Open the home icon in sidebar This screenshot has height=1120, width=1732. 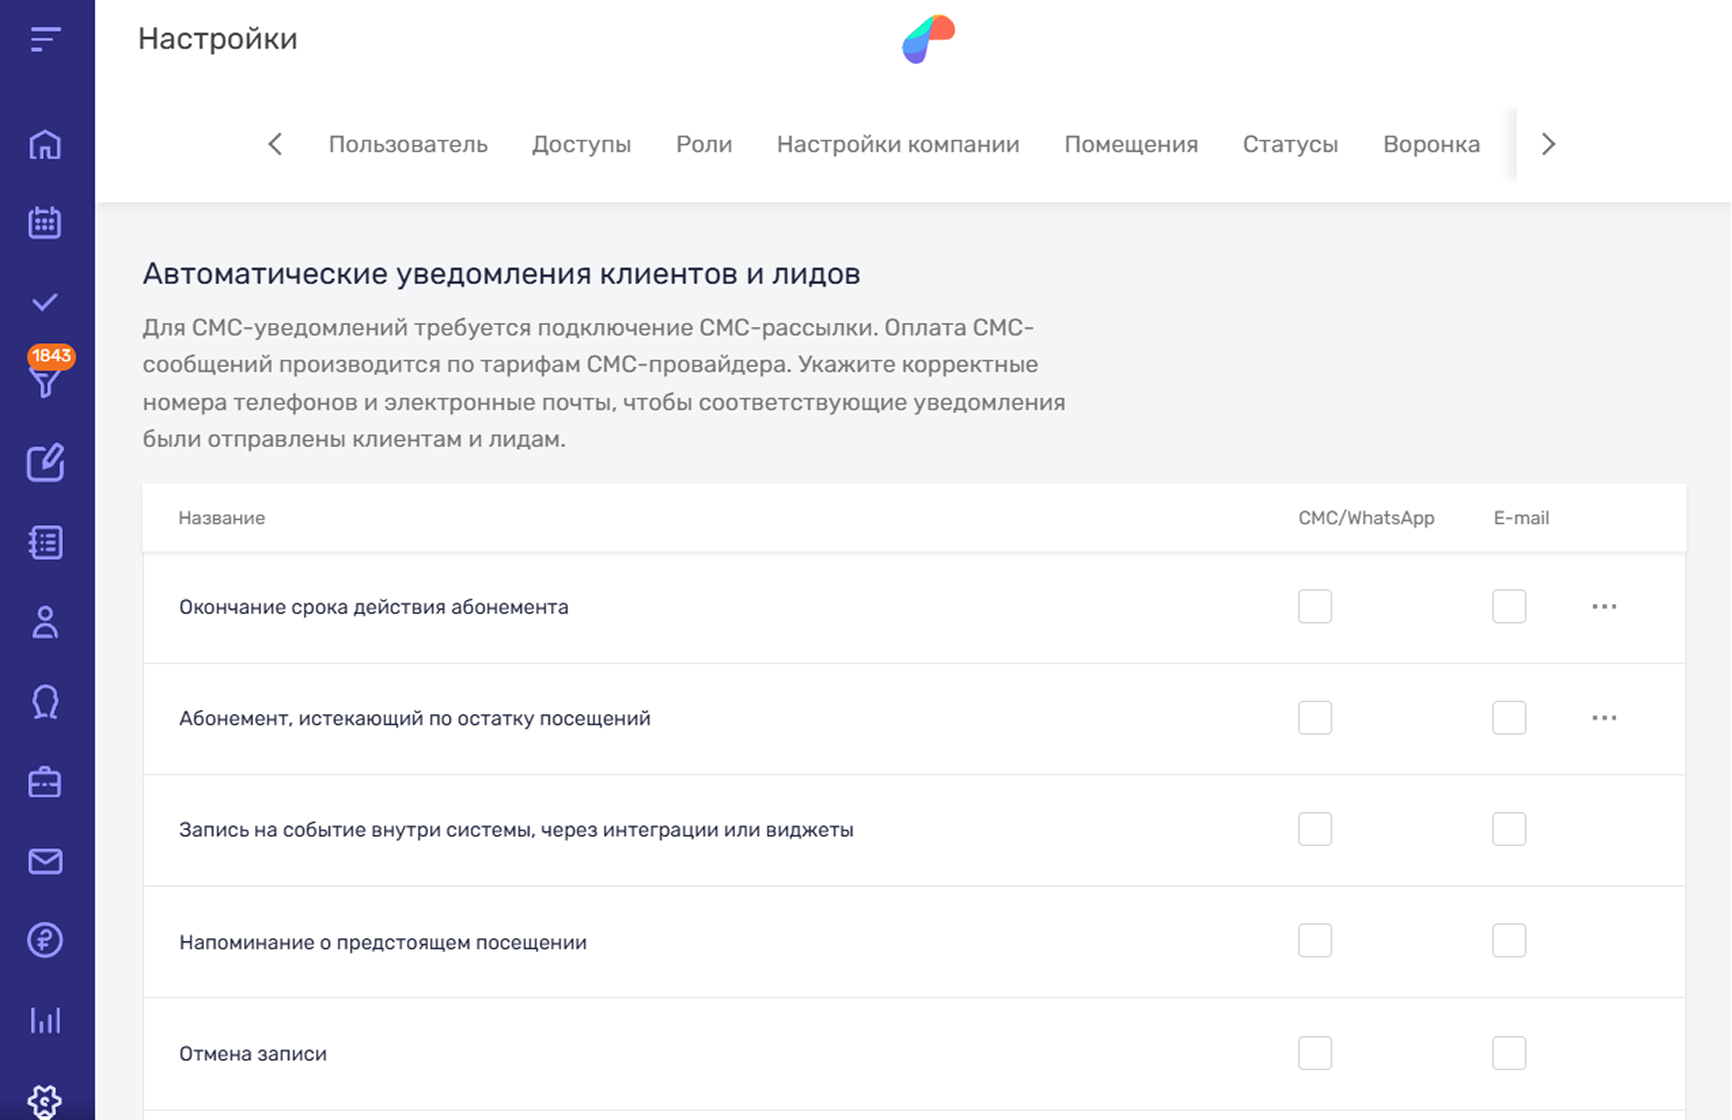[45, 145]
